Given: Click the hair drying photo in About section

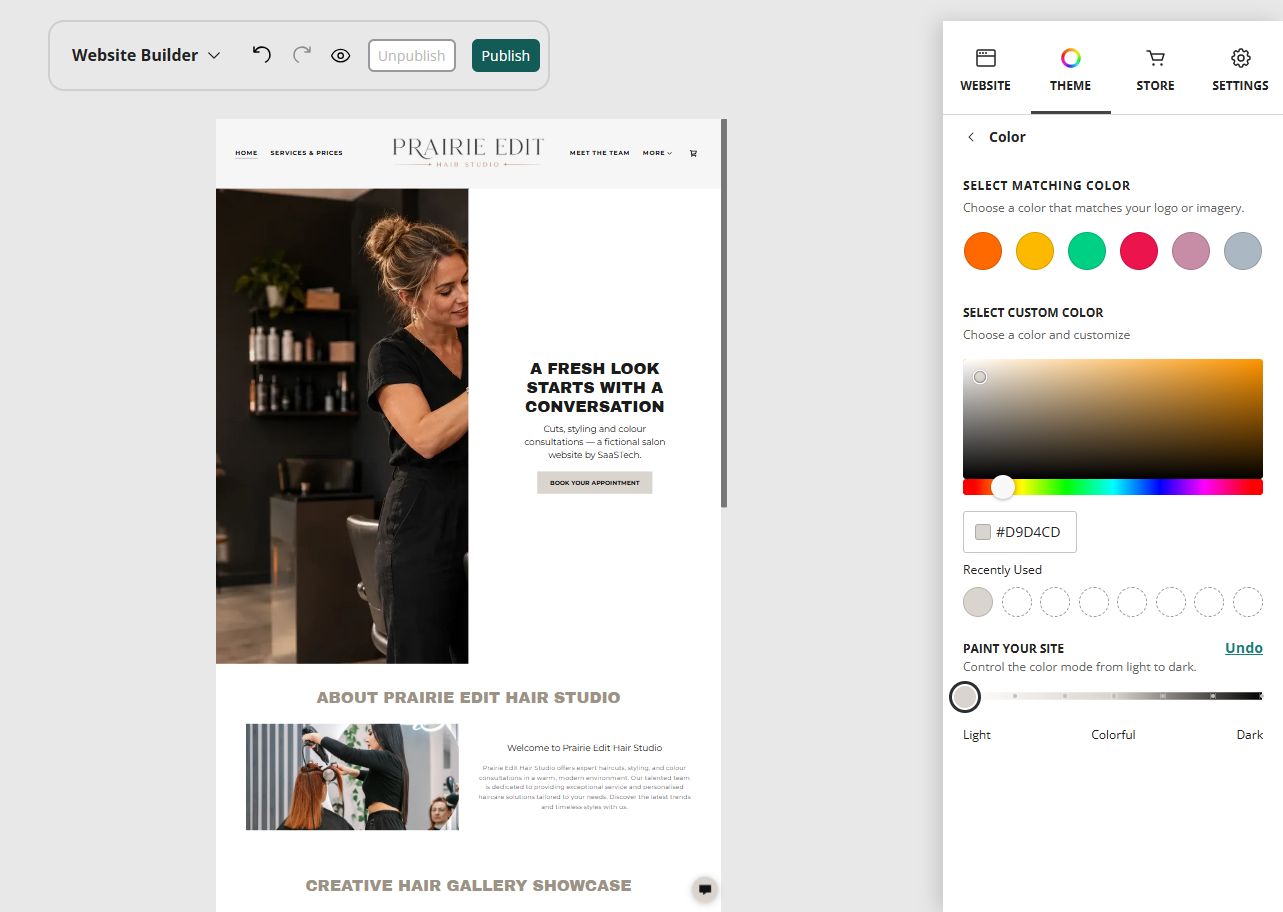Looking at the screenshot, I should pyautogui.click(x=352, y=777).
